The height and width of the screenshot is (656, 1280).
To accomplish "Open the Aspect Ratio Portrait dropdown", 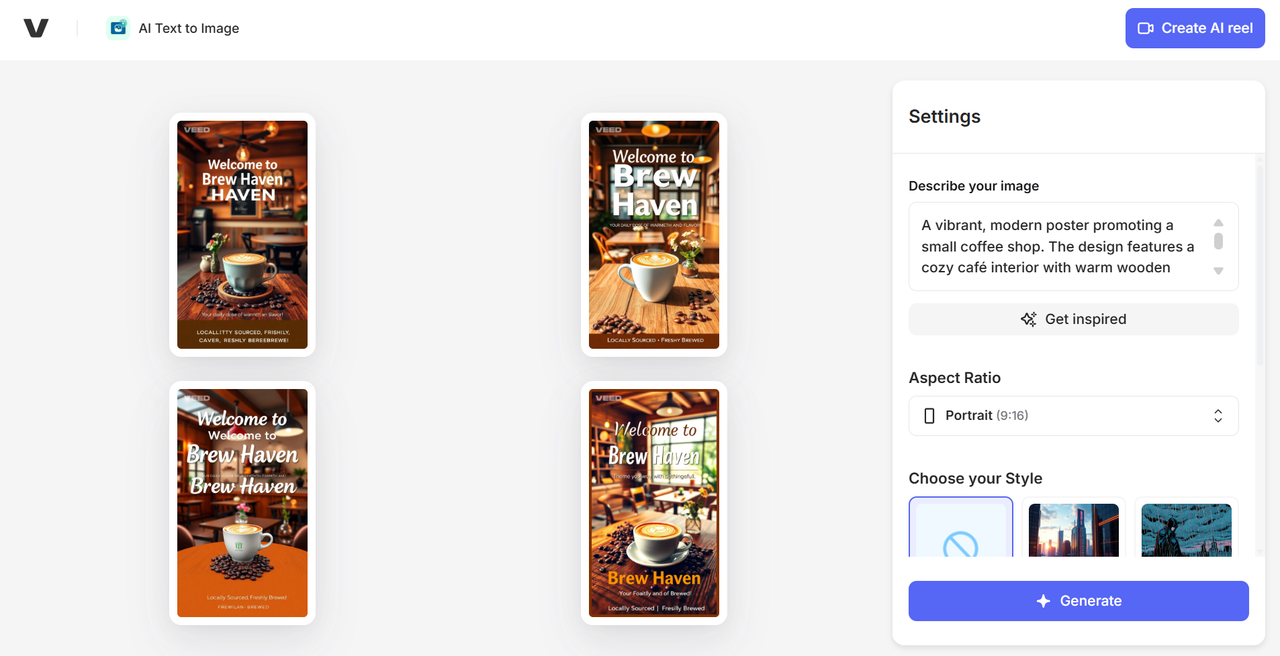I will 1072,415.
